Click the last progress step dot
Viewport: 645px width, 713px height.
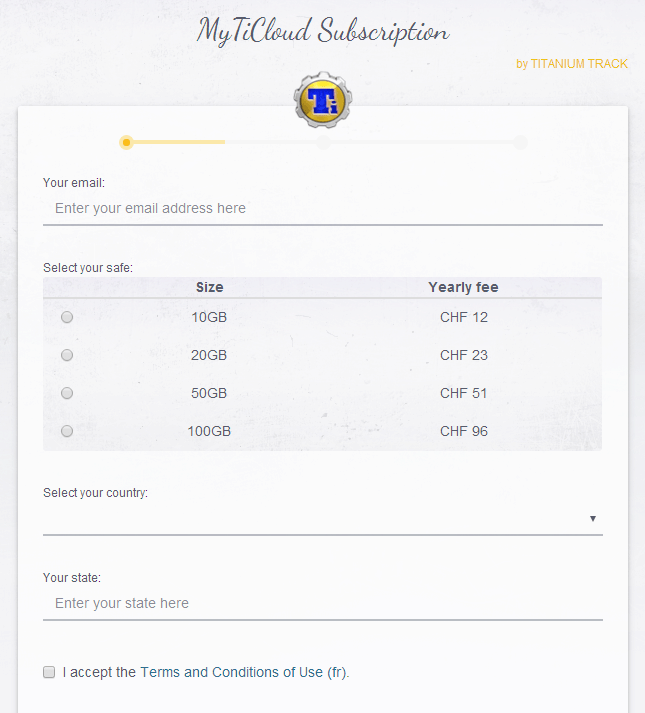pyautogui.click(x=520, y=142)
